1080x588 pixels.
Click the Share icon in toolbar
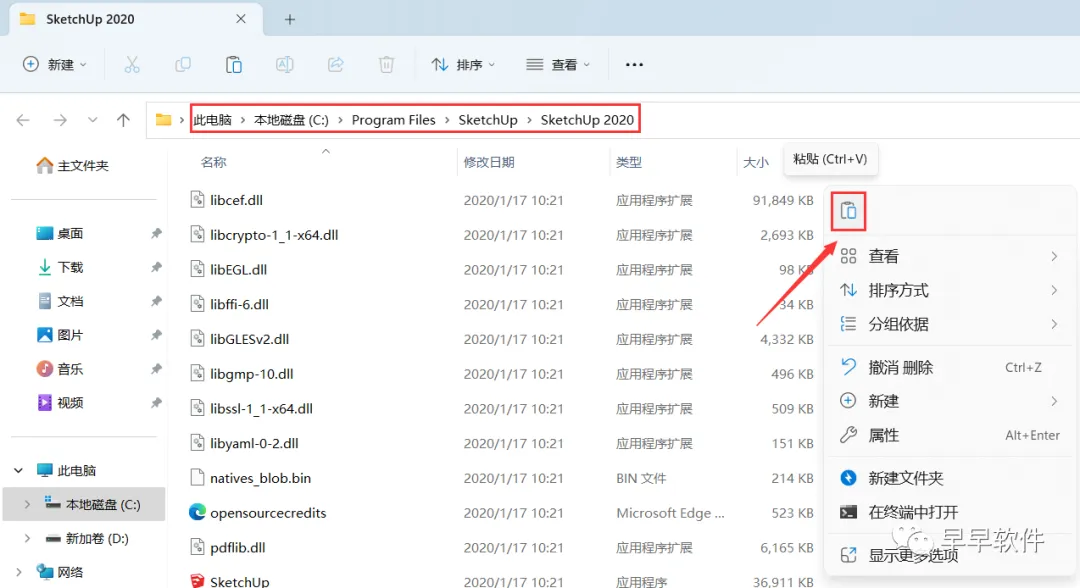tap(335, 65)
